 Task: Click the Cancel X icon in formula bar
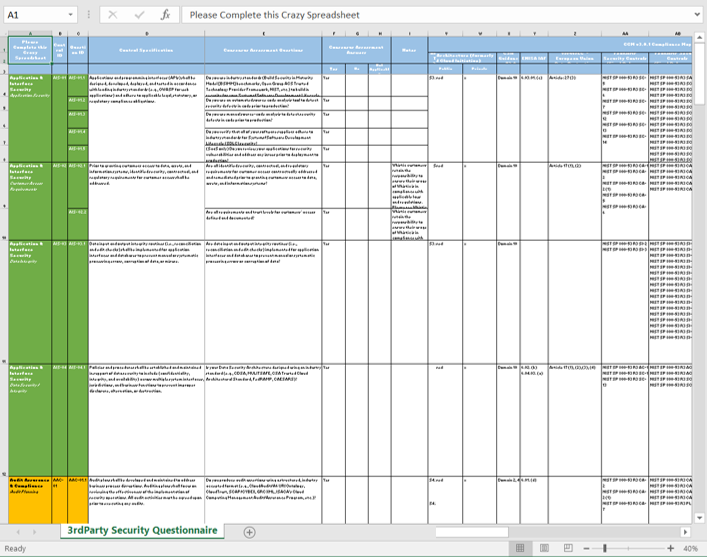(x=113, y=15)
